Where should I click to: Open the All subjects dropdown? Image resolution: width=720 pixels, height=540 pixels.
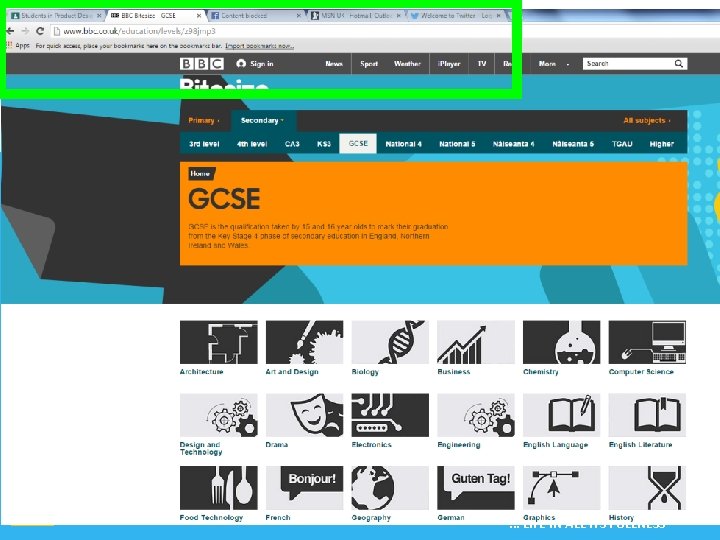[647, 120]
